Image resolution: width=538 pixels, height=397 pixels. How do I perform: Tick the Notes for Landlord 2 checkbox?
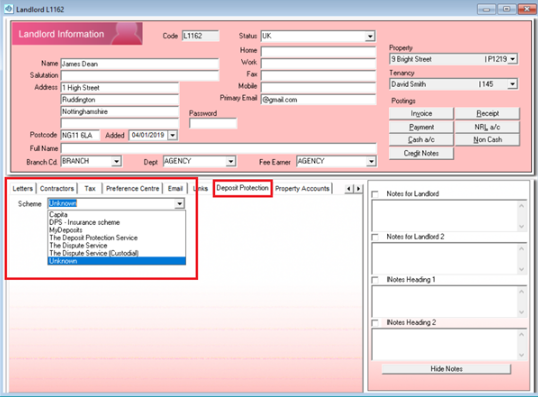click(375, 237)
